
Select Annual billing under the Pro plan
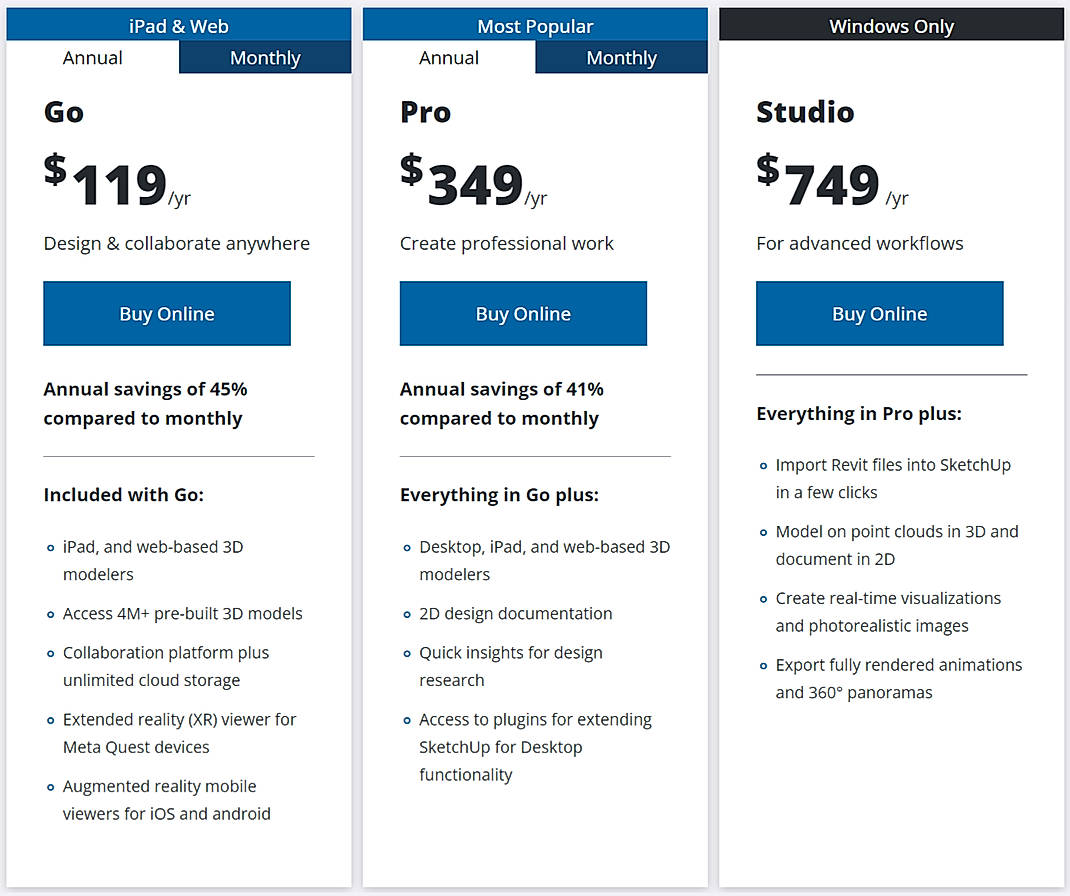click(x=448, y=57)
